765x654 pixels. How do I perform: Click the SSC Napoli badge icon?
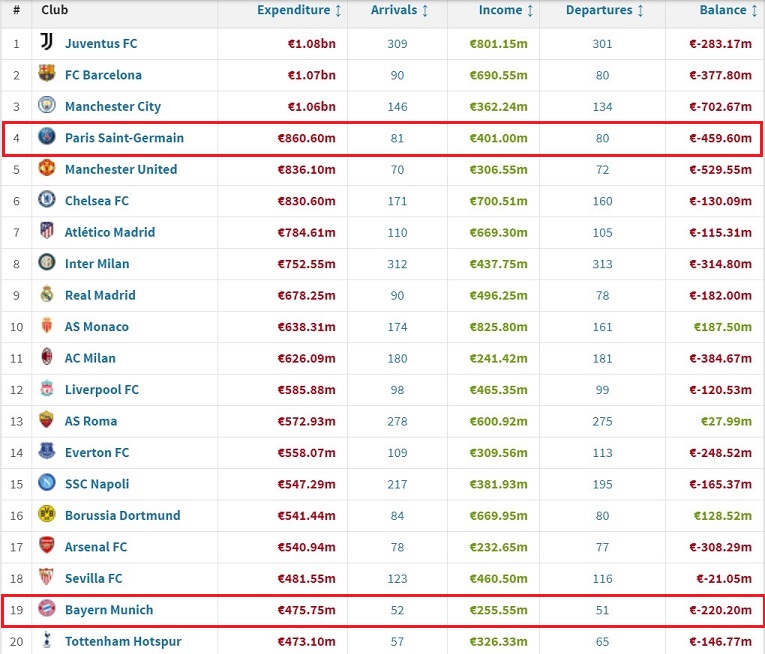click(x=47, y=482)
